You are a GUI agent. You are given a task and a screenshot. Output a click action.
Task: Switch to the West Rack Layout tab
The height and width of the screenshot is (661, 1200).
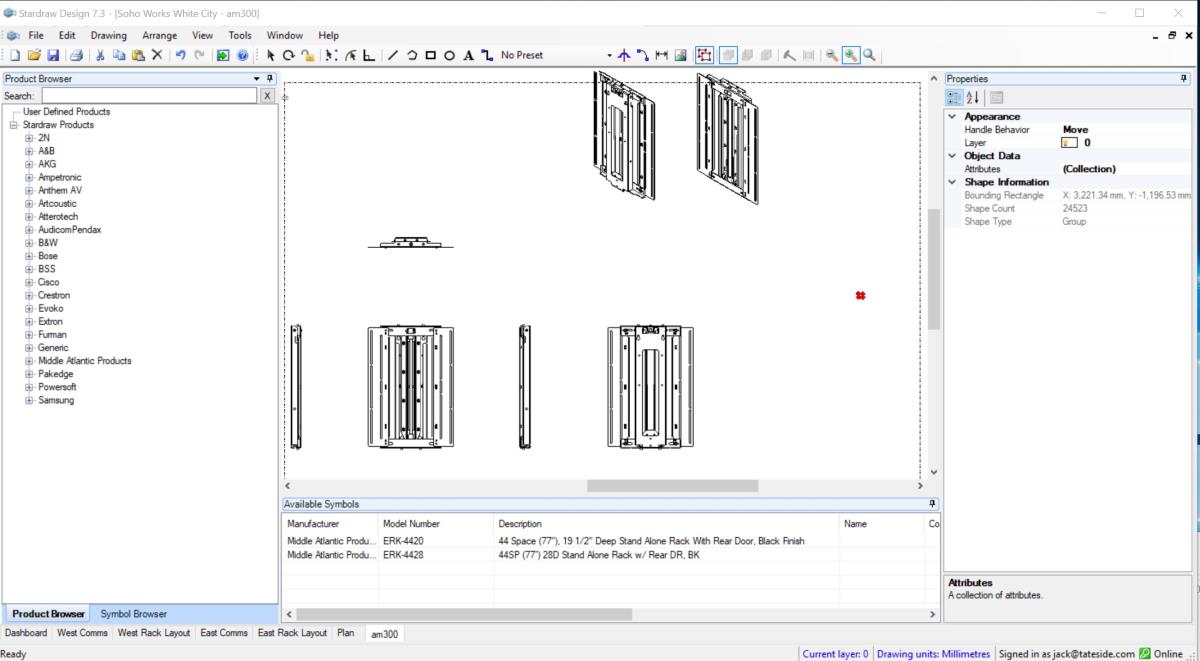point(153,633)
